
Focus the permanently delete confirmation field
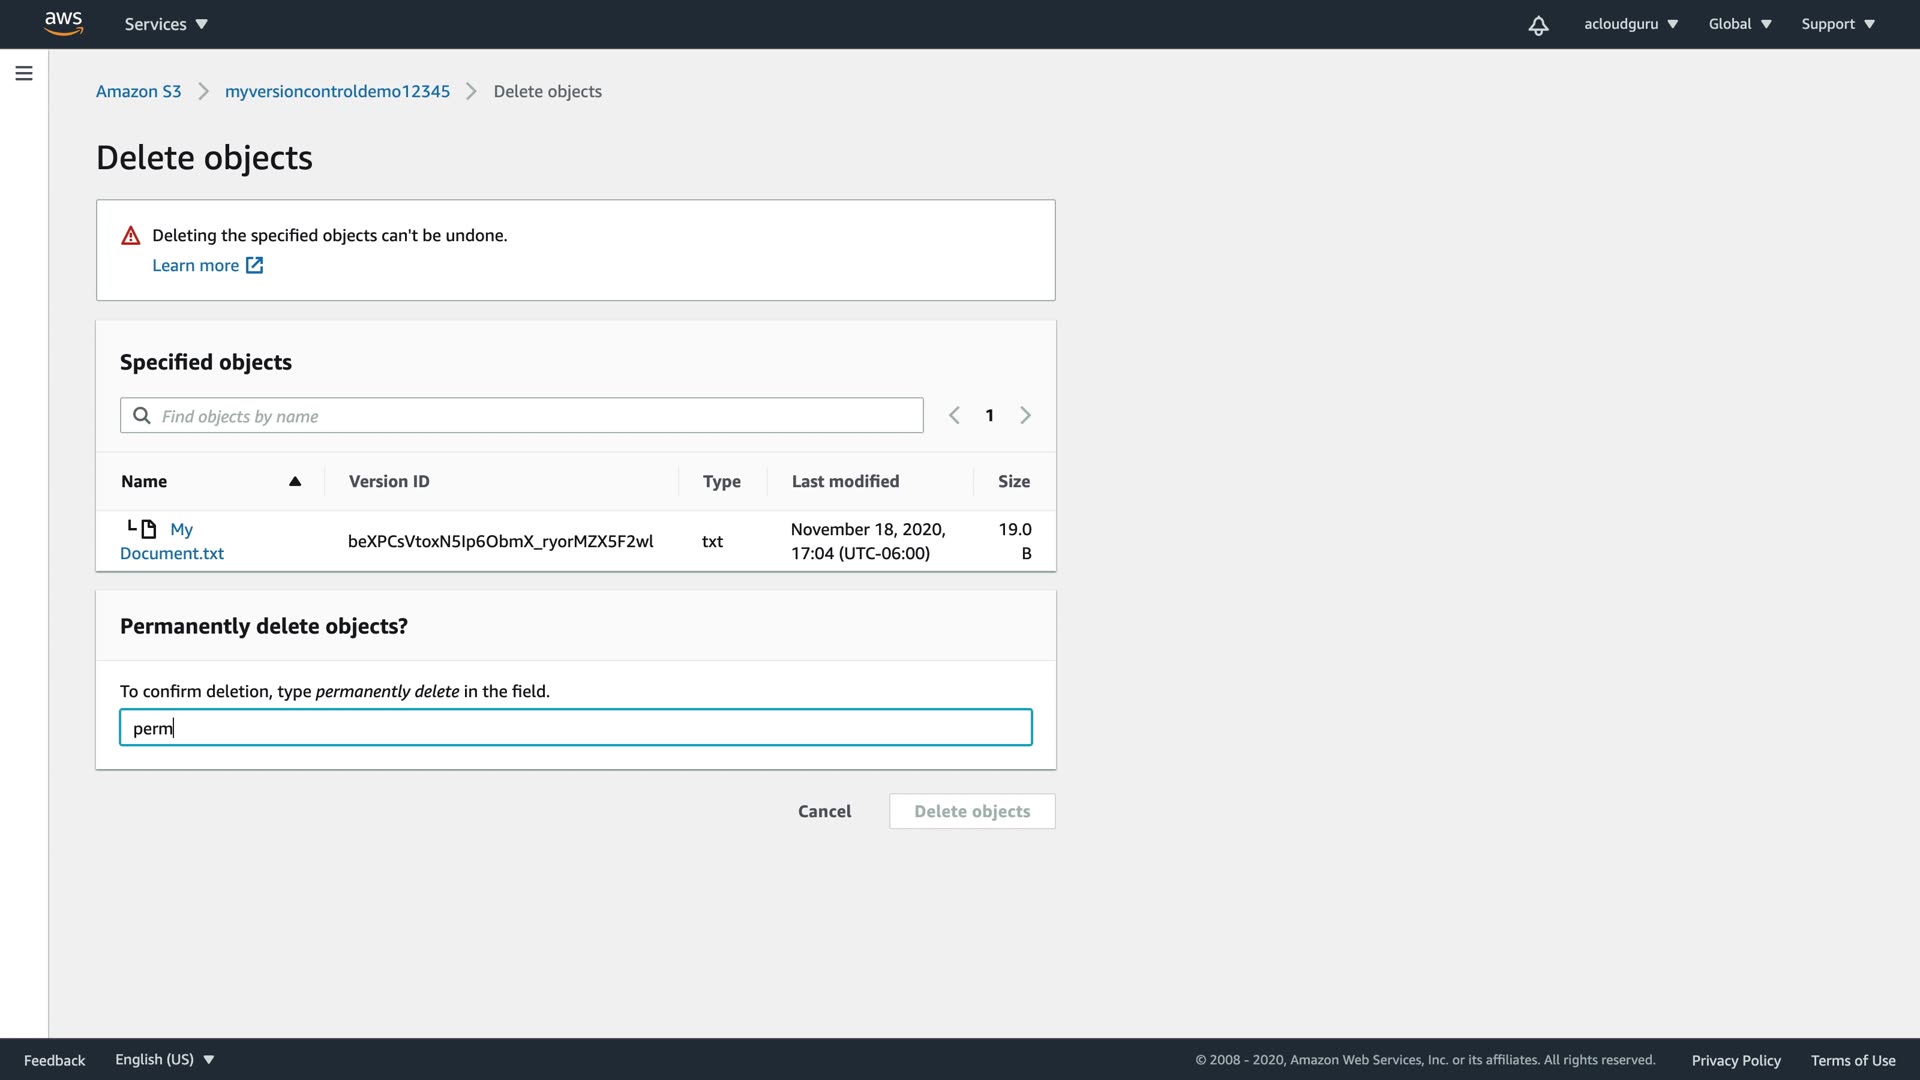click(575, 727)
